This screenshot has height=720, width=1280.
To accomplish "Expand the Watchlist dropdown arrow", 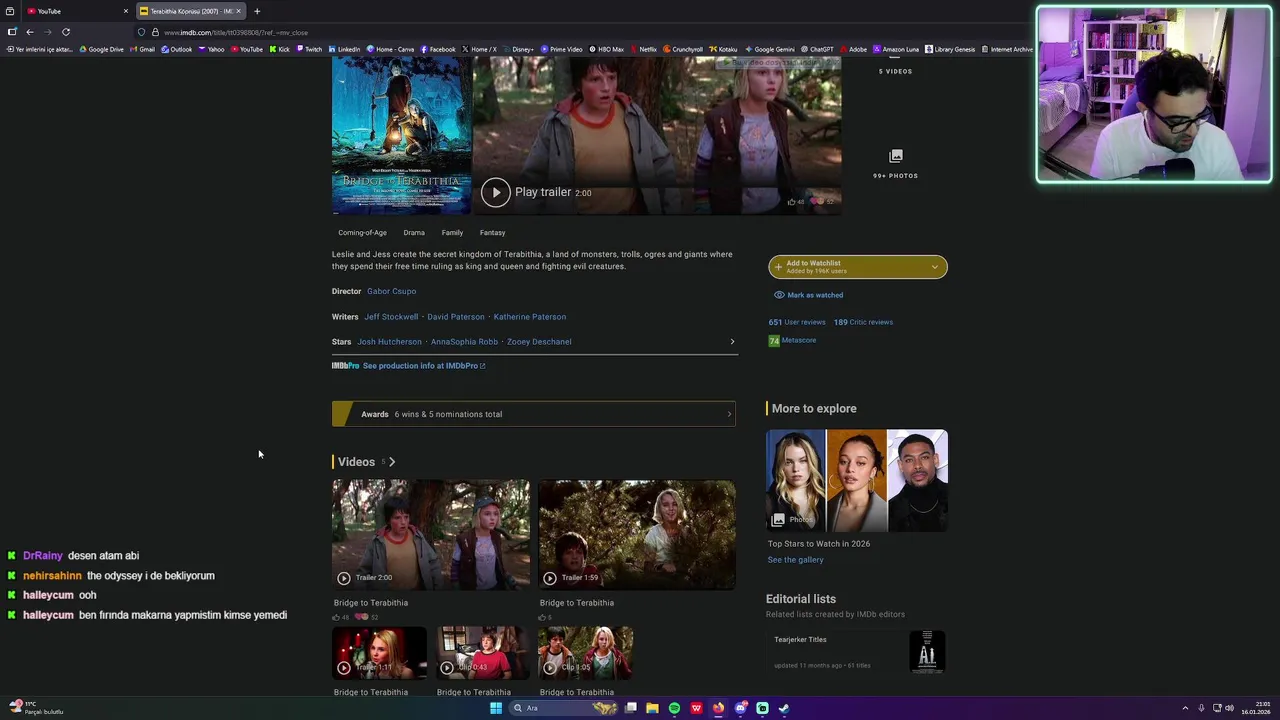I will pyautogui.click(x=935, y=267).
